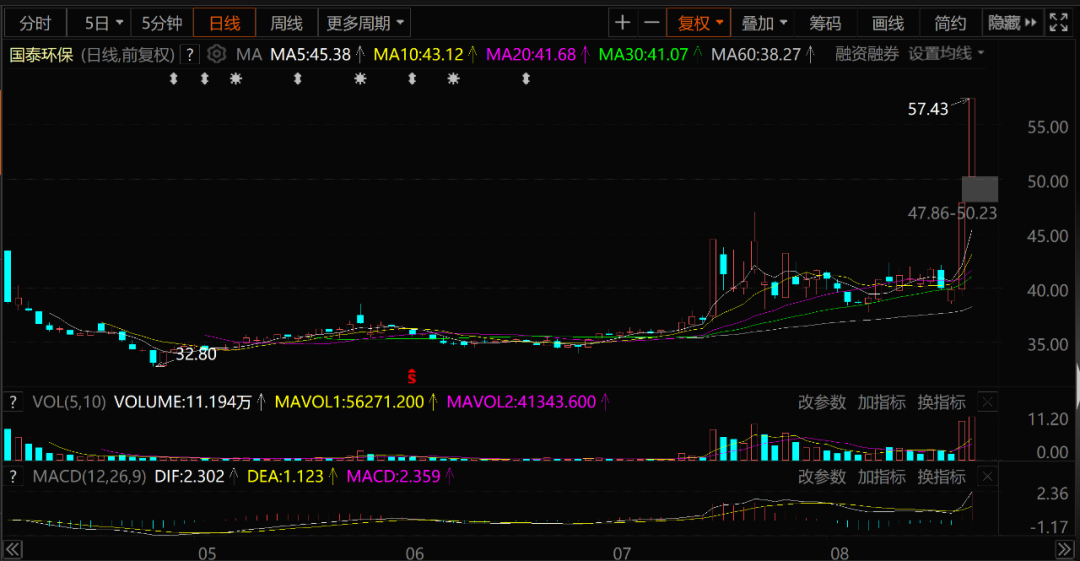Activate the 画线 drawing tool button

click(888, 23)
